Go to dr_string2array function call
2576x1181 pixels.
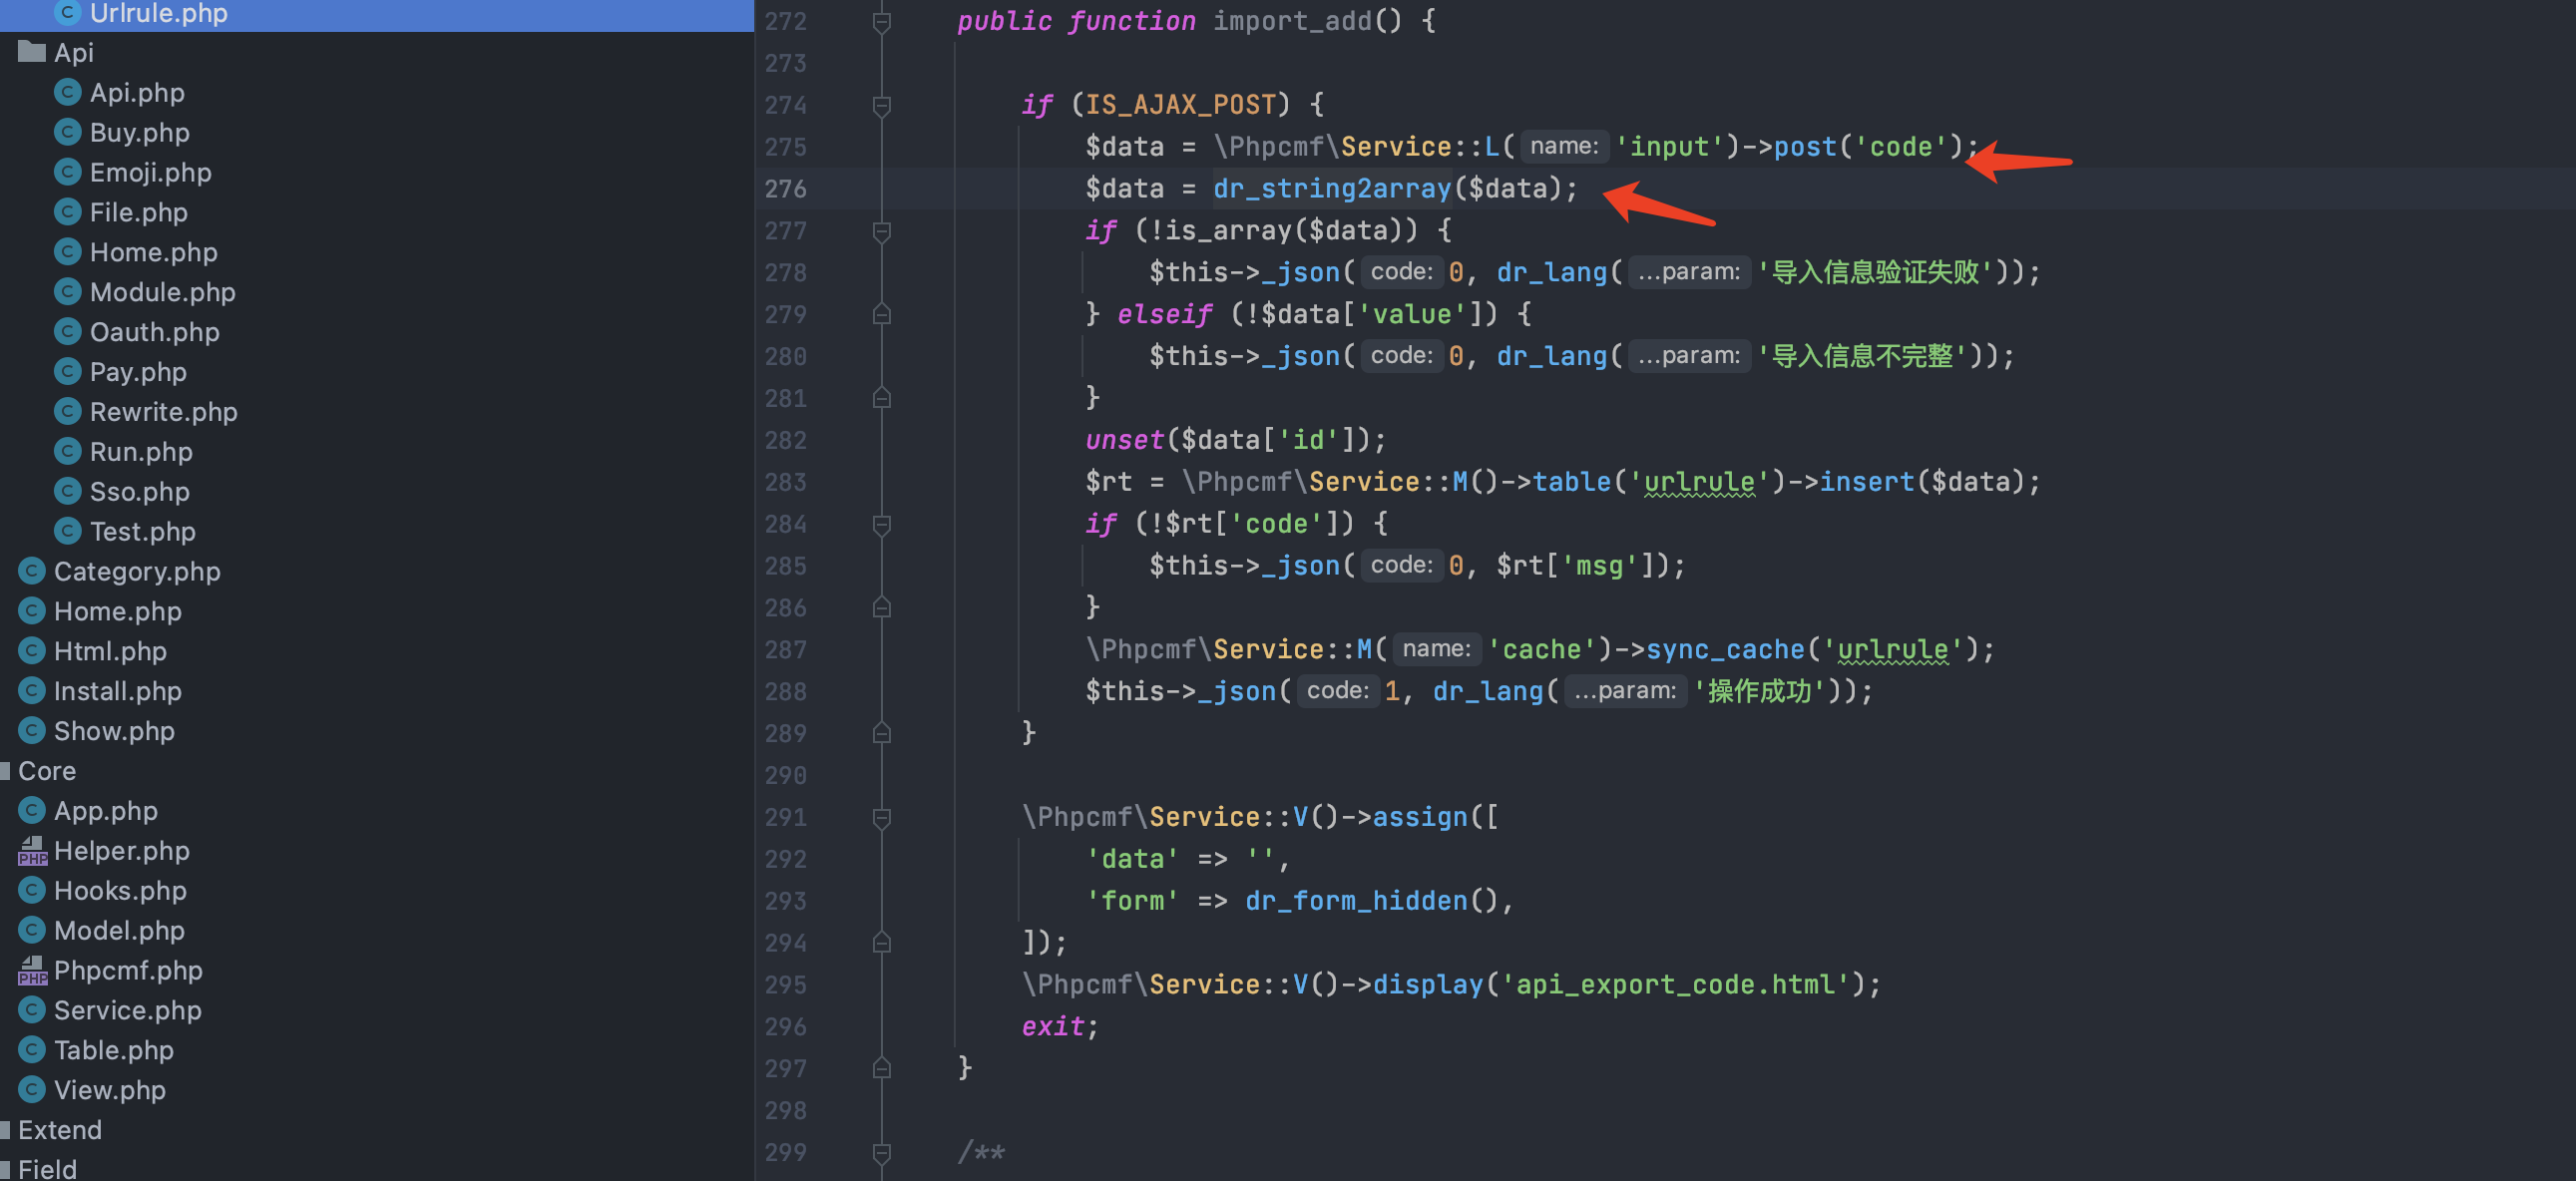click(x=1331, y=188)
